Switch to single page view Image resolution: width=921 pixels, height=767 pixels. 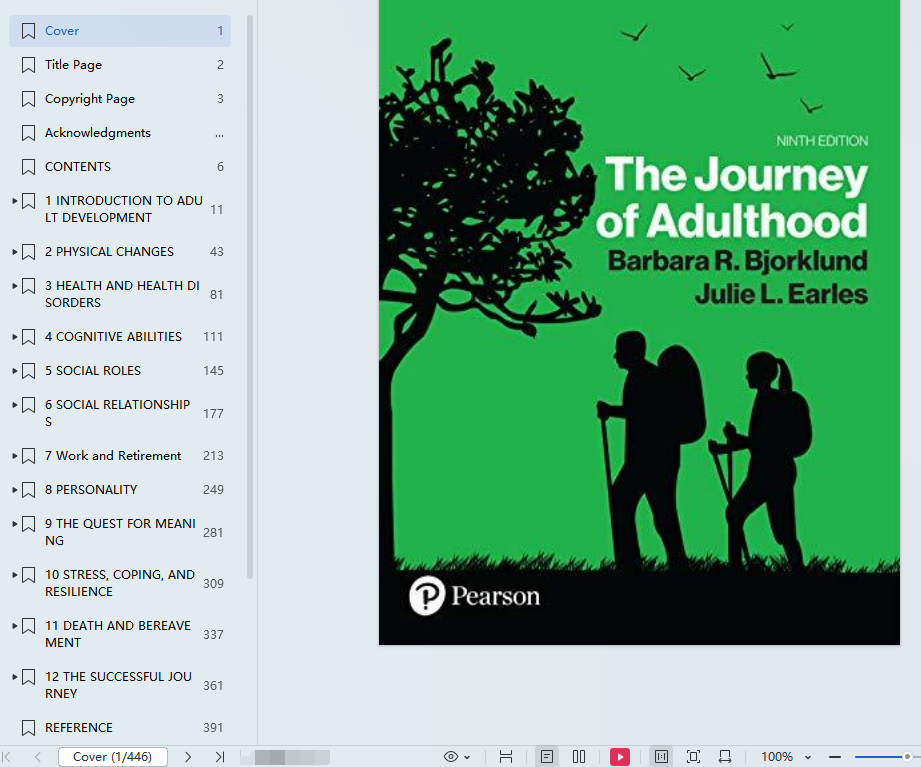coord(547,756)
